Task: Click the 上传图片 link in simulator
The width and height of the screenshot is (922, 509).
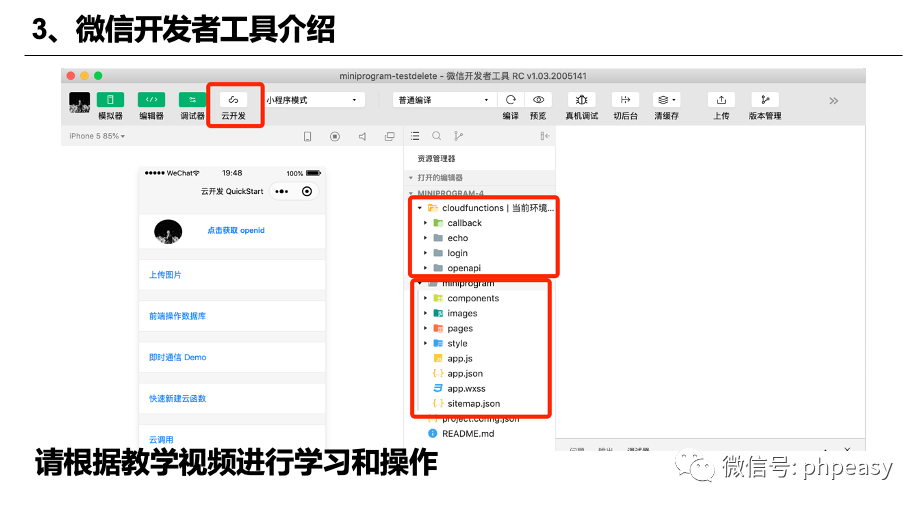Action: pos(165,275)
